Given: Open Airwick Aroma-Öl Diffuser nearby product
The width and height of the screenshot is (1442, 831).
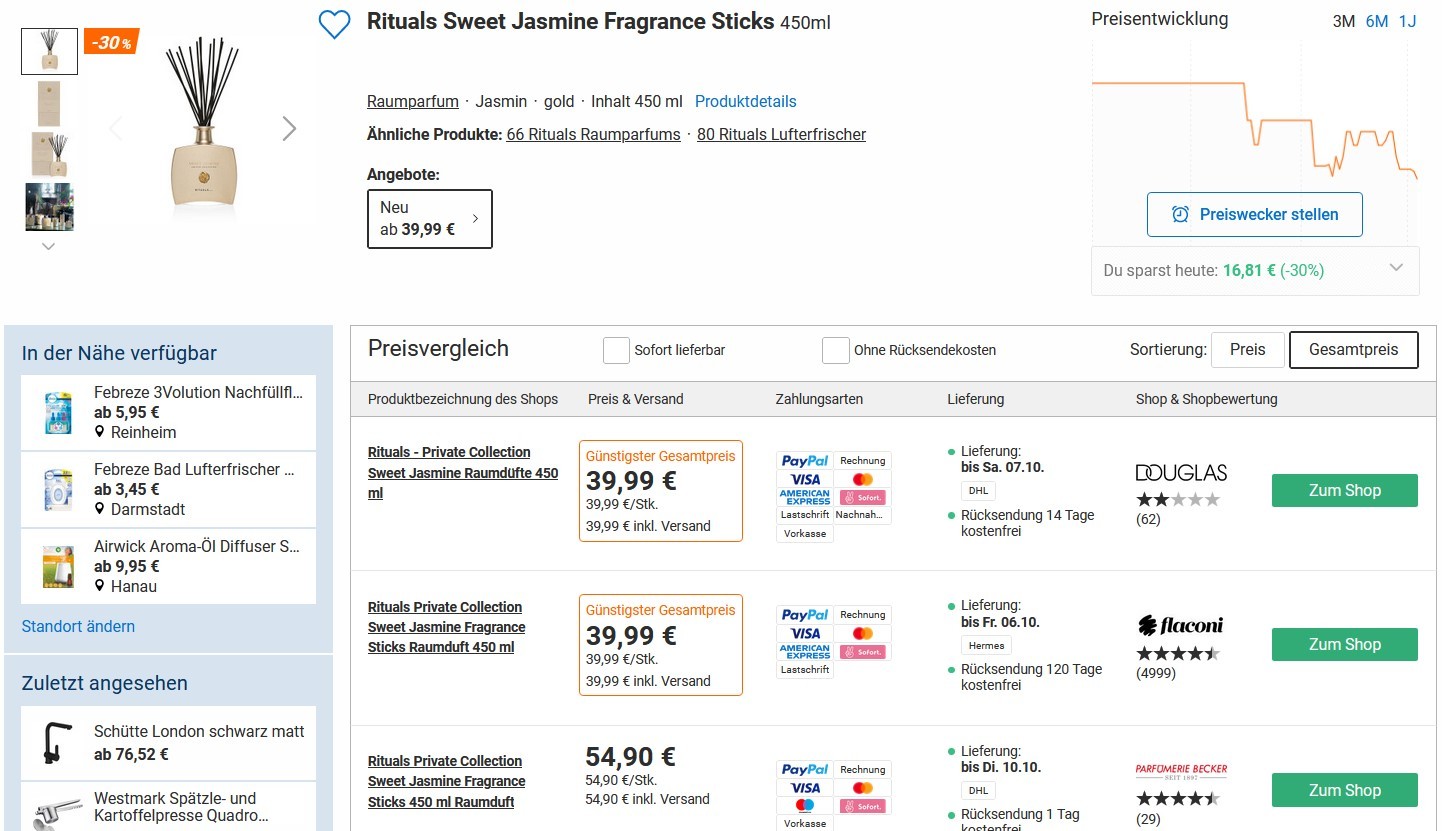Looking at the screenshot, I should coord(169,566).
